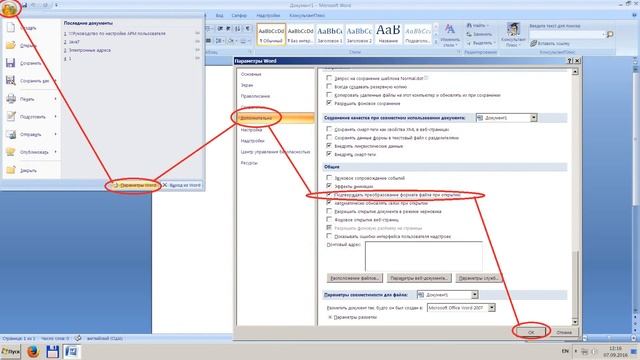Toggle show add-in user interface errors checkbox
Image resolution: width=640 pixels, height=360 pixels.
pyautogui.click(x=329, y=236)
